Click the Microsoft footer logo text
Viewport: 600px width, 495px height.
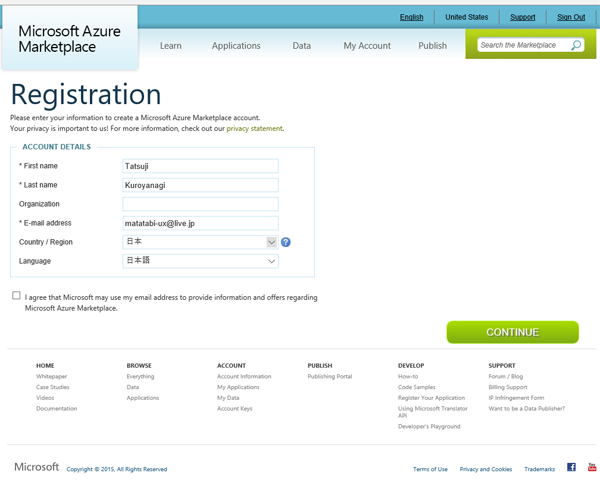click(37, 467)
